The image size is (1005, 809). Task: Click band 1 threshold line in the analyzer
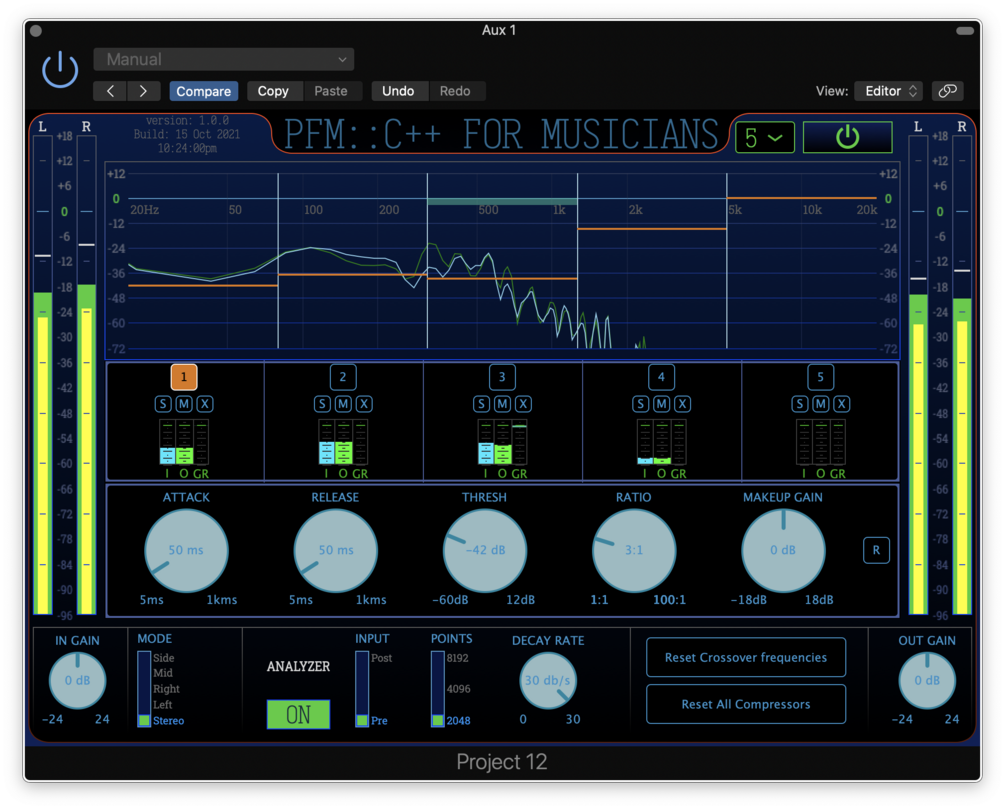tap(203, 285)
